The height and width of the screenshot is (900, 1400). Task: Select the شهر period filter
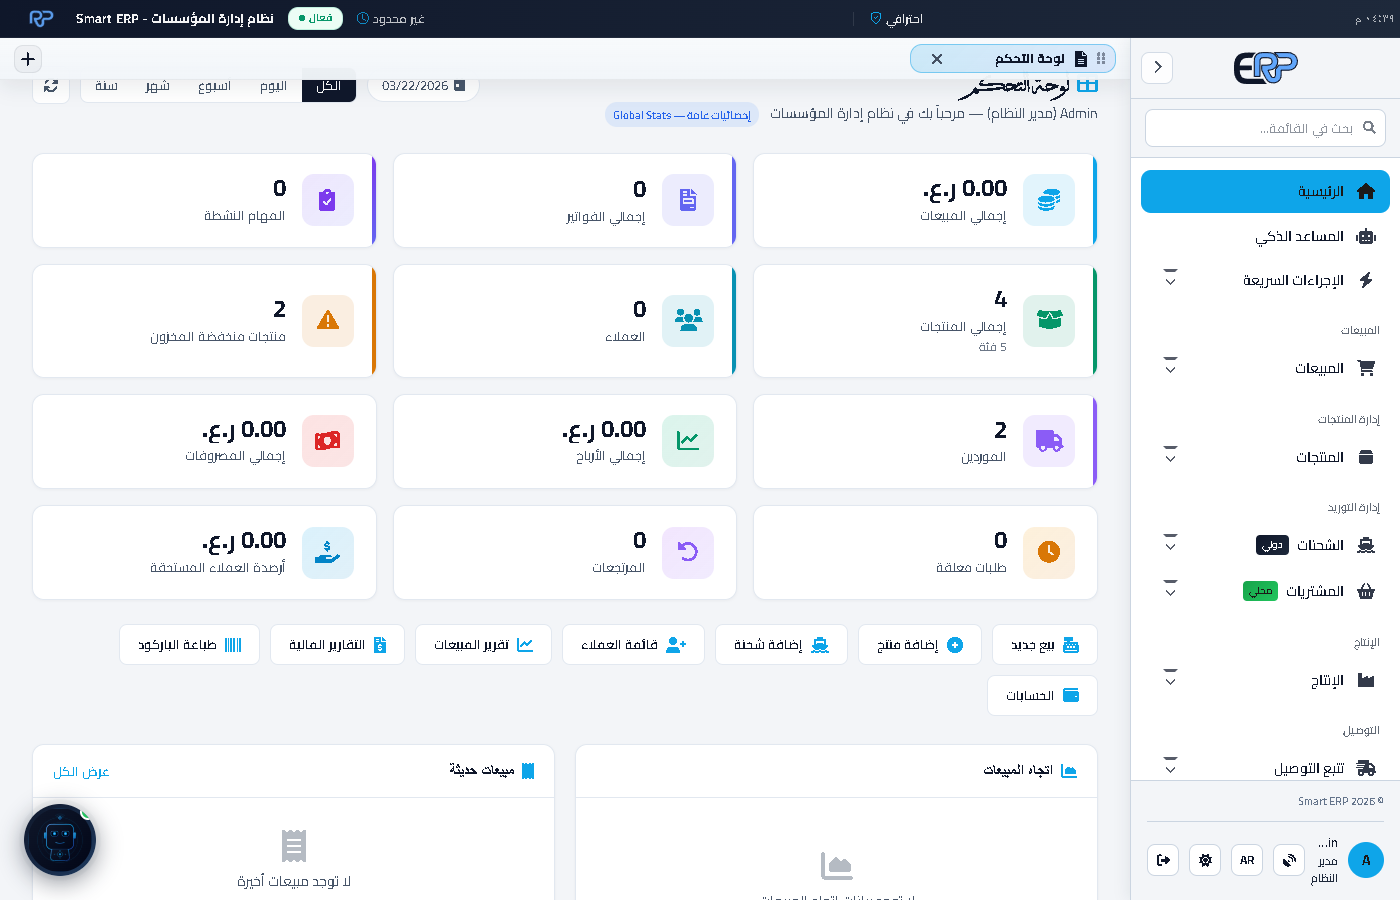[x=157, y=86]
